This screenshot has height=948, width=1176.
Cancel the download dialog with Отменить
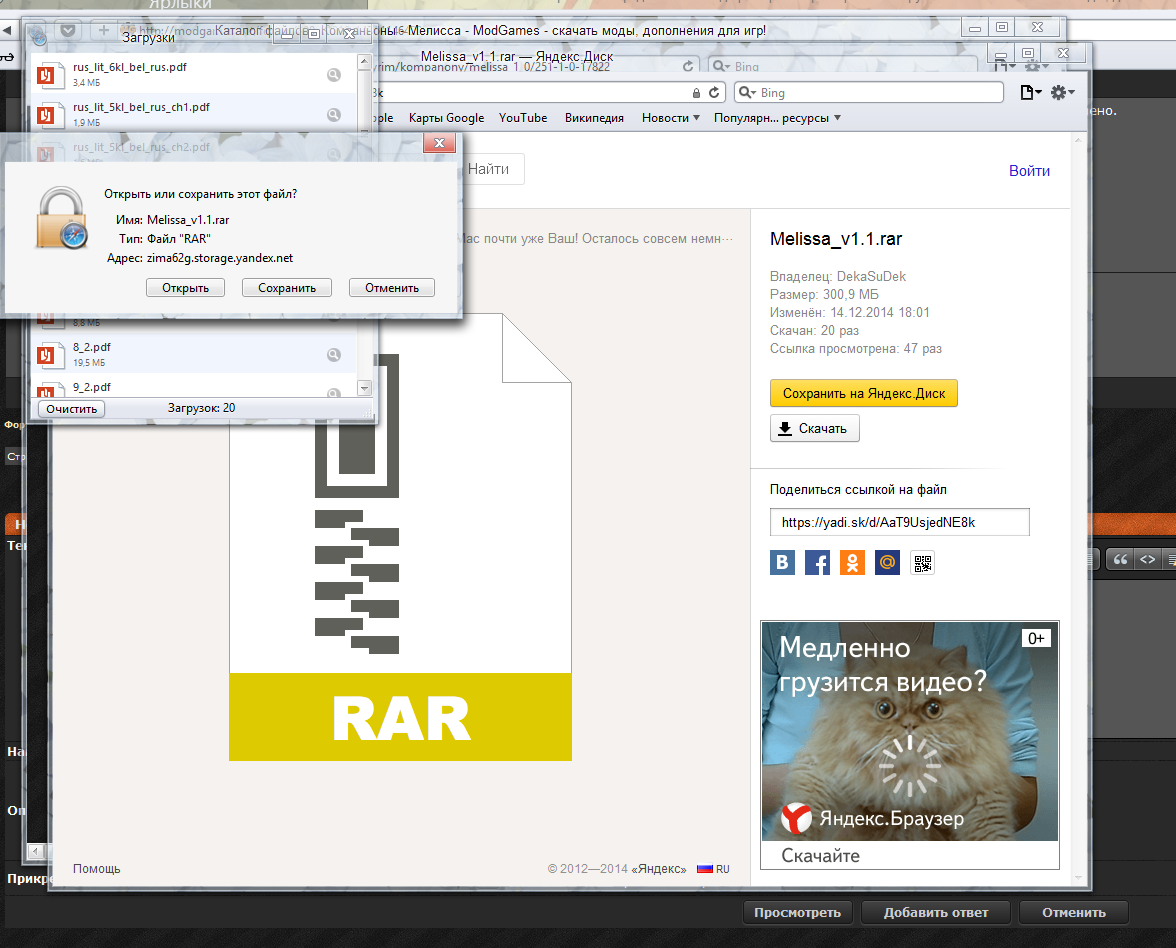pyautogui.click(x=392, y=288)
